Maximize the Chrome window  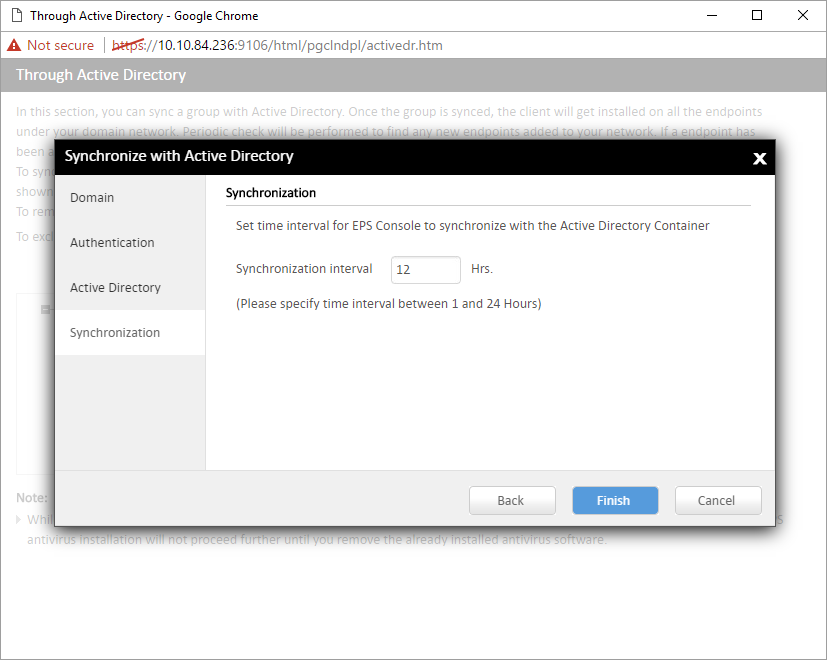757,15
